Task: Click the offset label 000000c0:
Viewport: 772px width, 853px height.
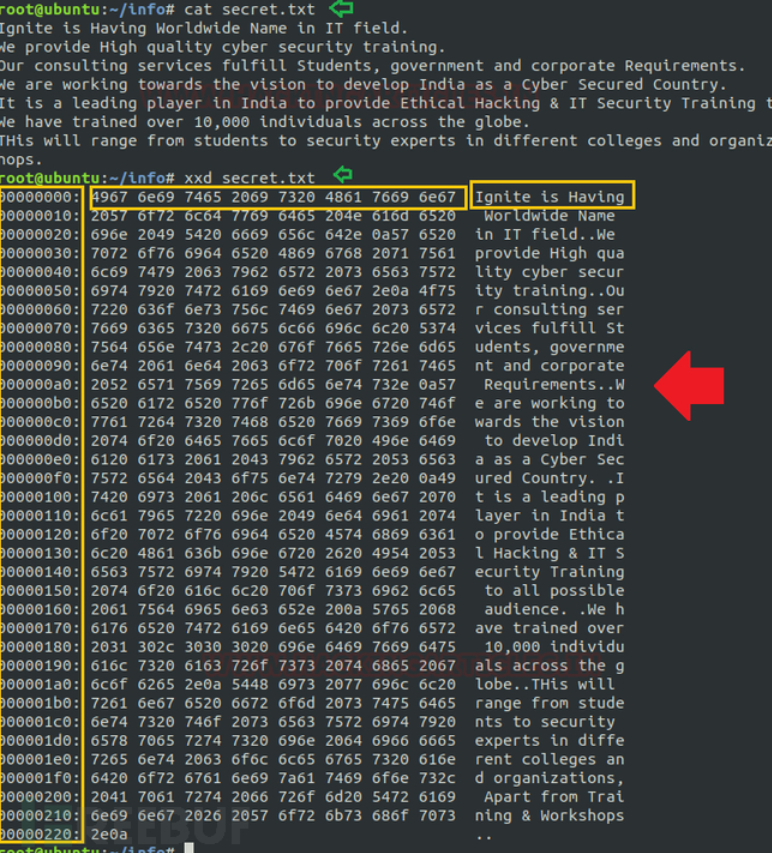Action: [39, 422]
